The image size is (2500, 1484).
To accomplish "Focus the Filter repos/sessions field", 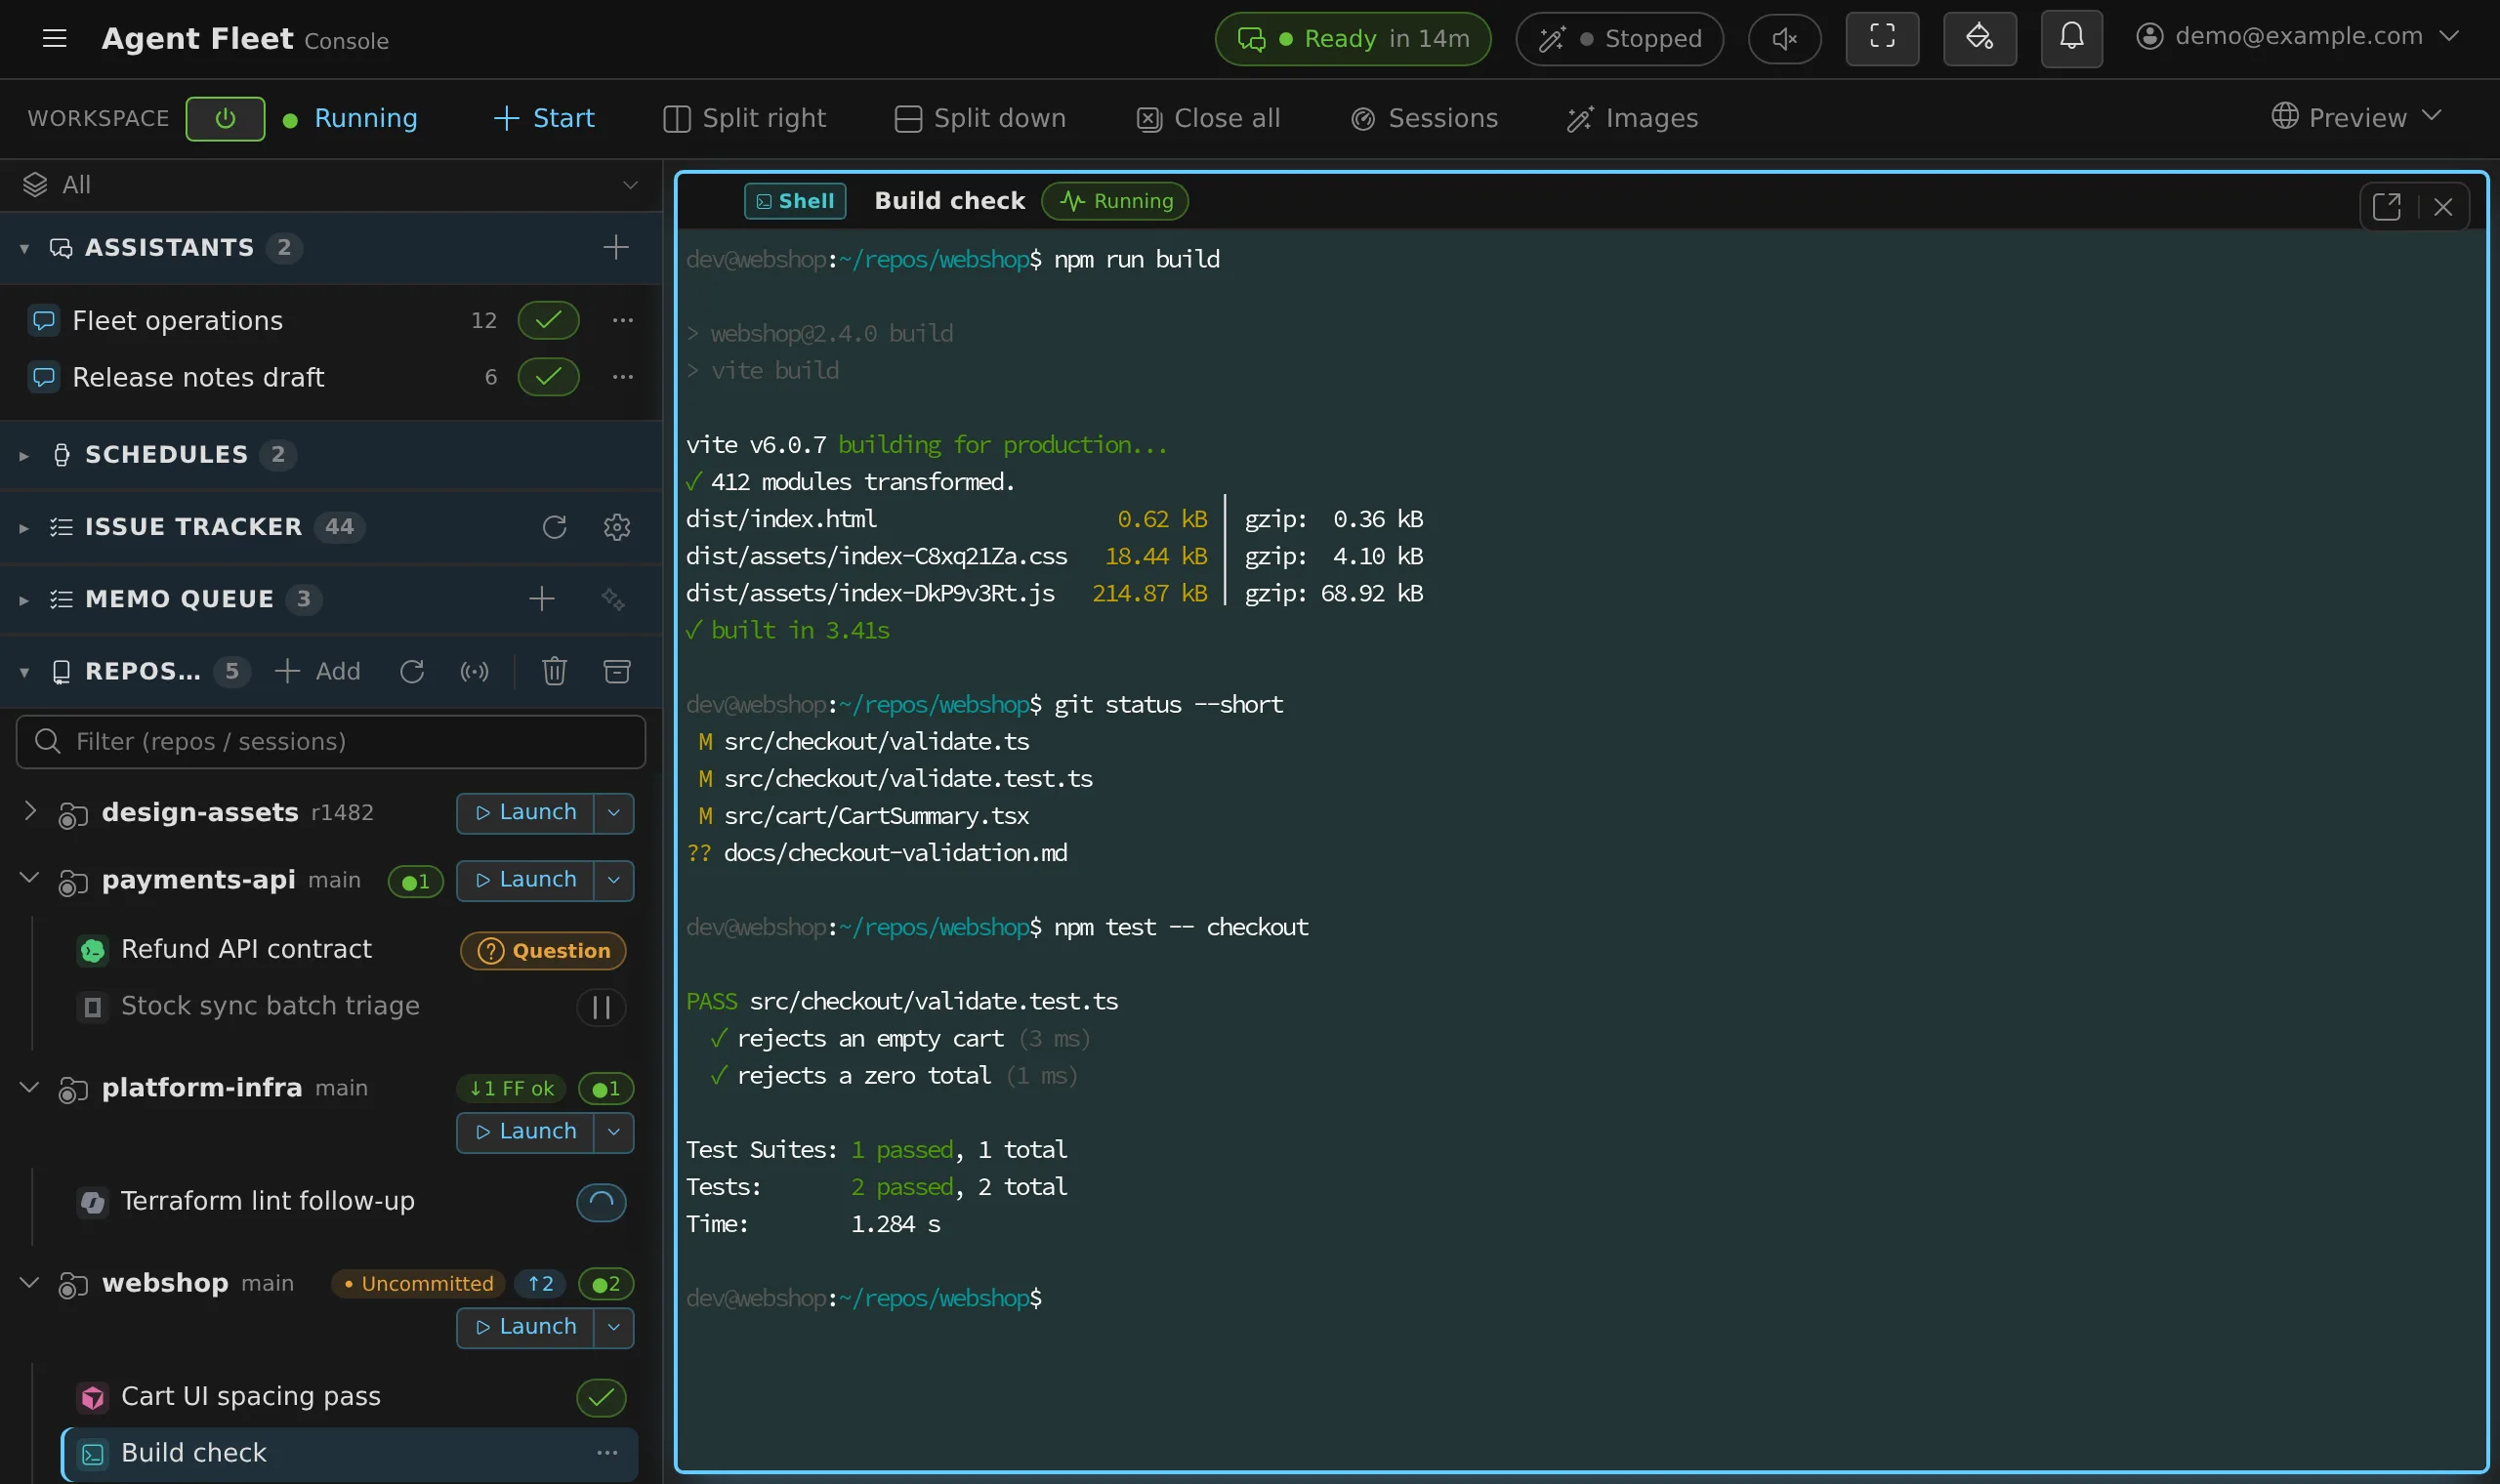I will [331, 742].
